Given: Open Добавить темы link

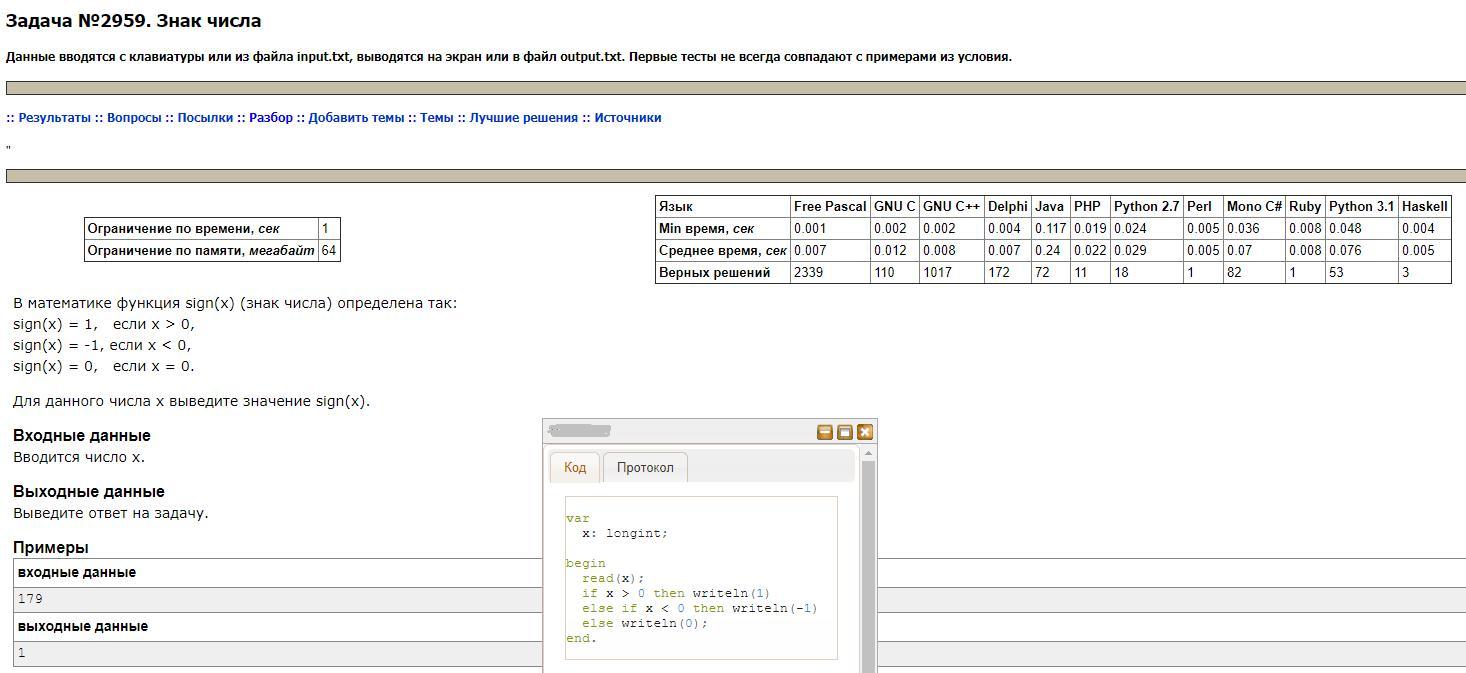Looking at the screenshot, I should (x=356, y=118).
